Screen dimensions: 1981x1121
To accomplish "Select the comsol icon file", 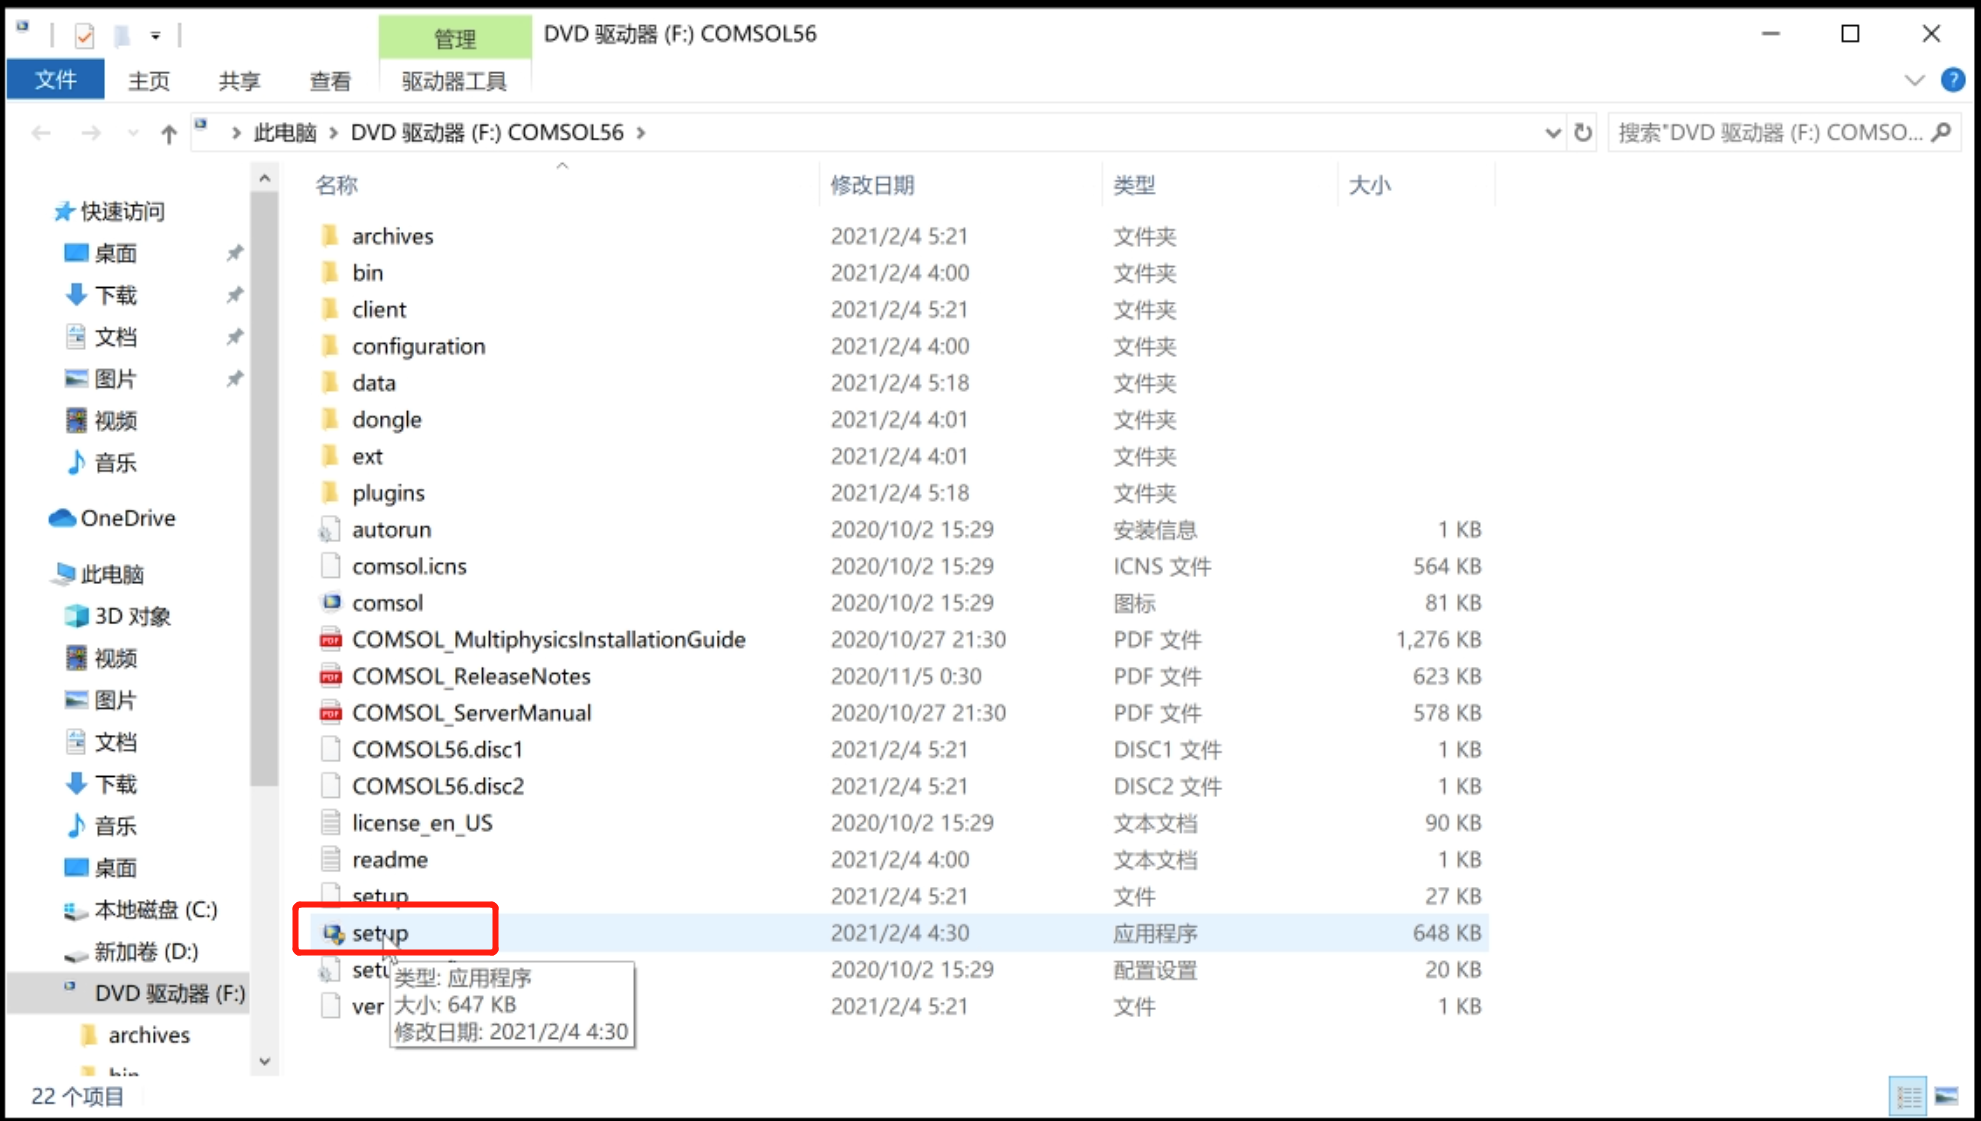I will (387, 603).
